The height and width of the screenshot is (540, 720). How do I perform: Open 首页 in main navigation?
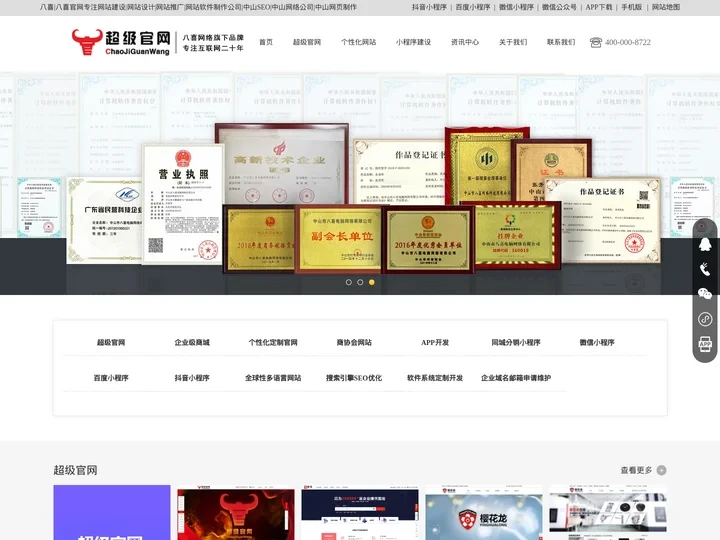266,42
